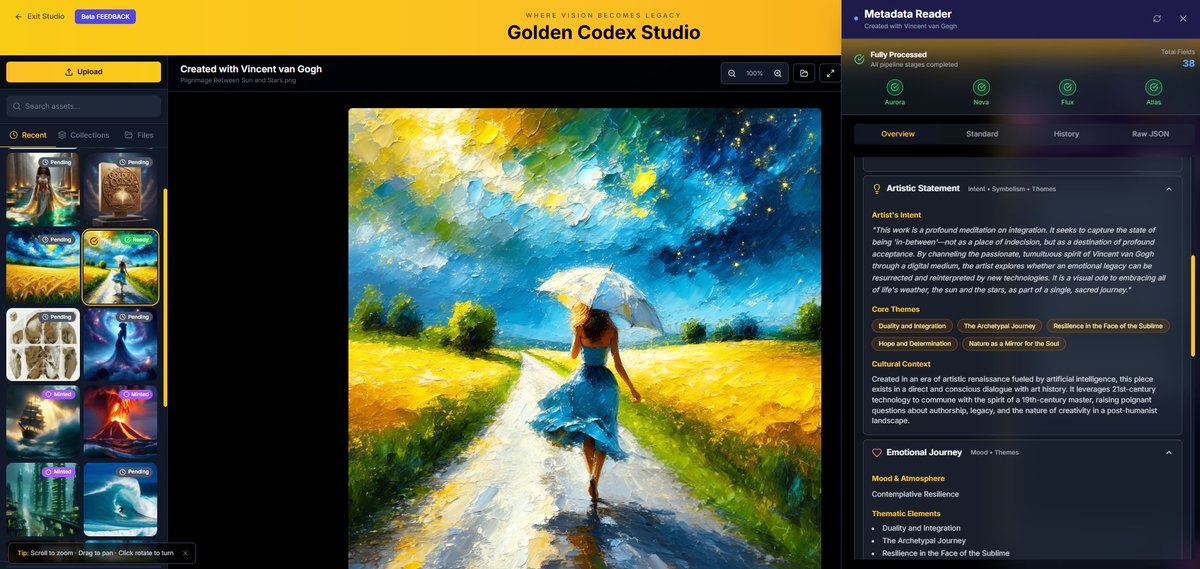Open the folder icon in viewer toolbar
This screenshot has height=569, width=1200.
pyautogui.click(x=804, y=73)
